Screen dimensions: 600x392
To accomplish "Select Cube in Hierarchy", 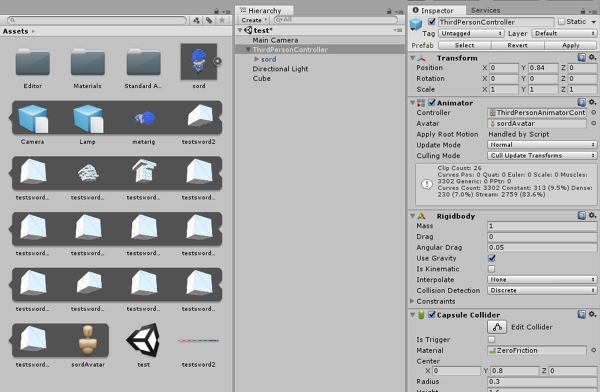I will coord(261,78).
